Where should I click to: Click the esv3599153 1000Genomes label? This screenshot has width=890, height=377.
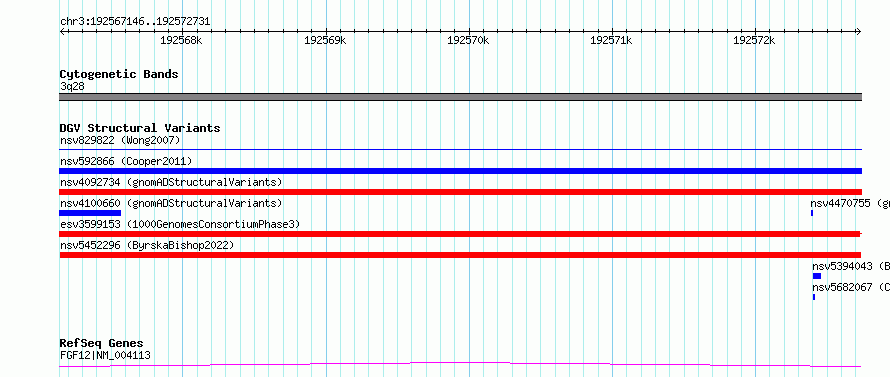click(180, 224)
